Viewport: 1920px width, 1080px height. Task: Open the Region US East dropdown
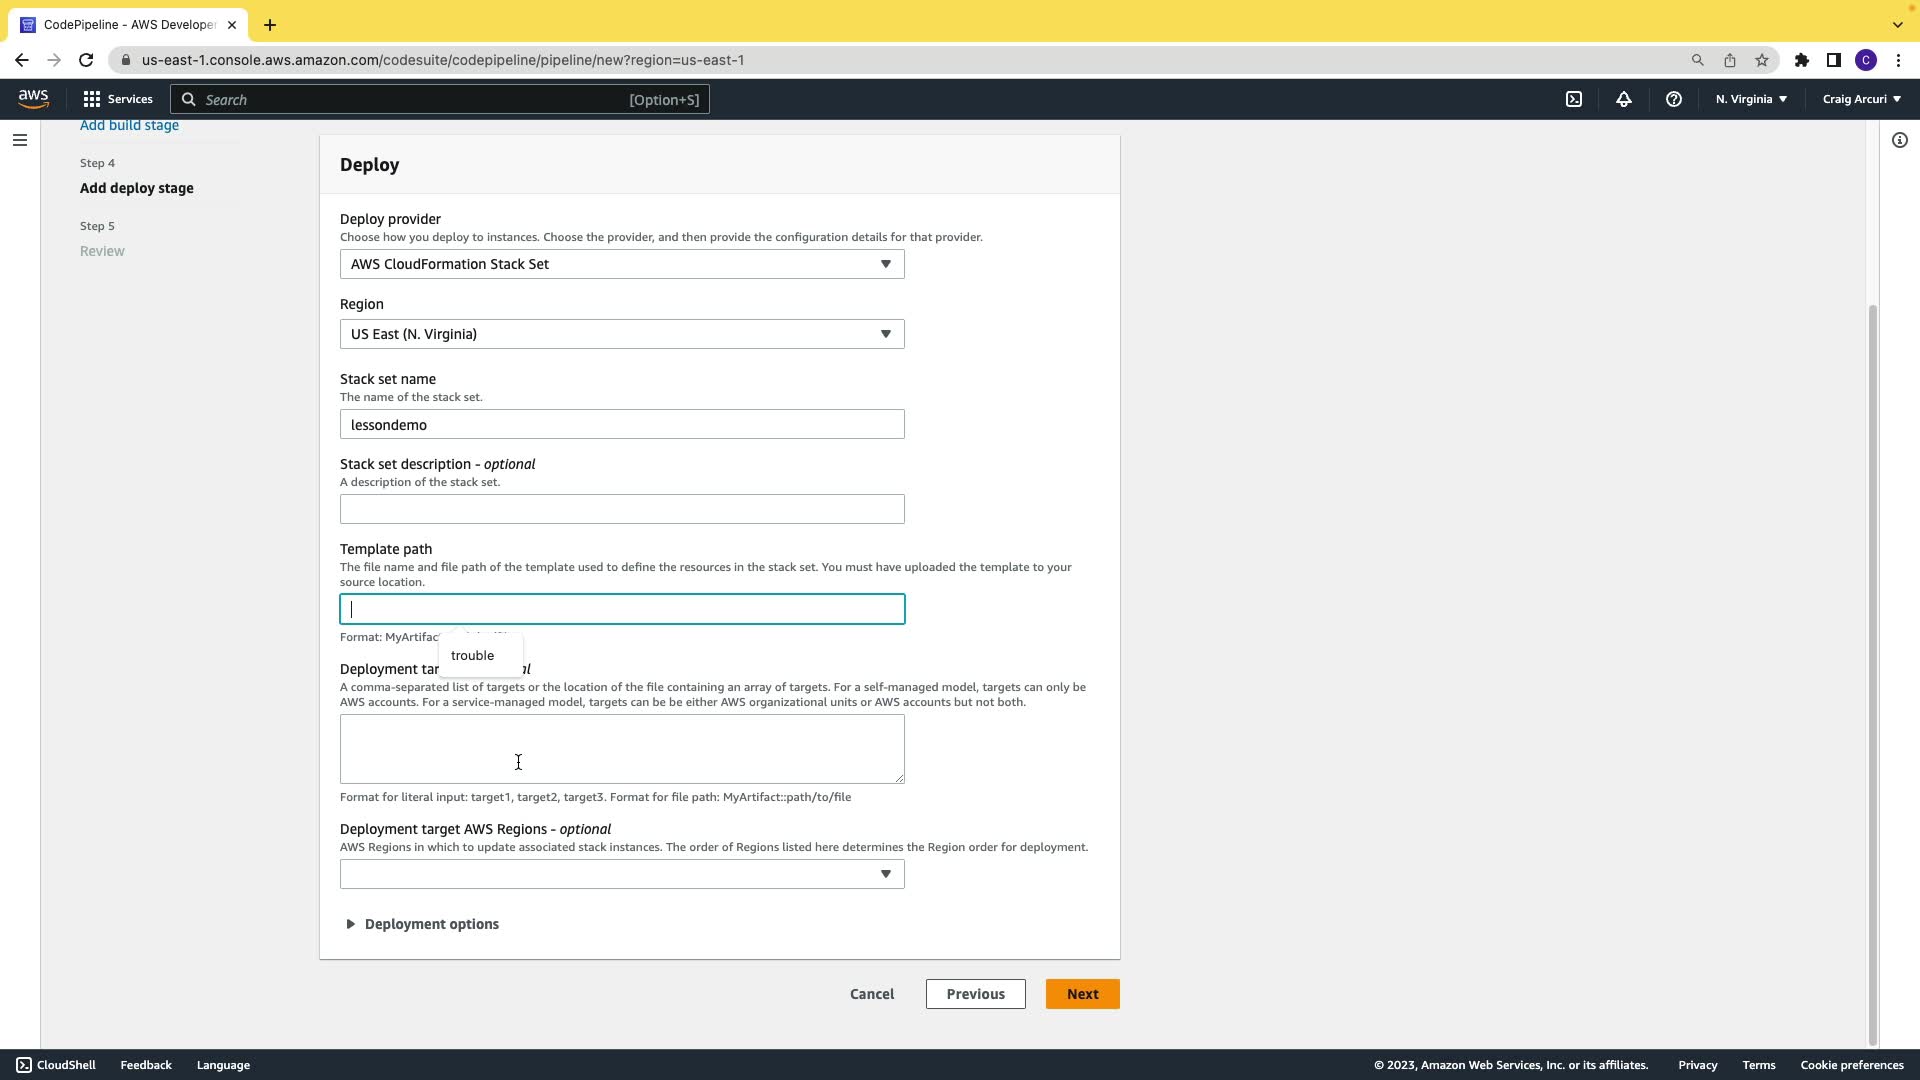click(621, 334)
